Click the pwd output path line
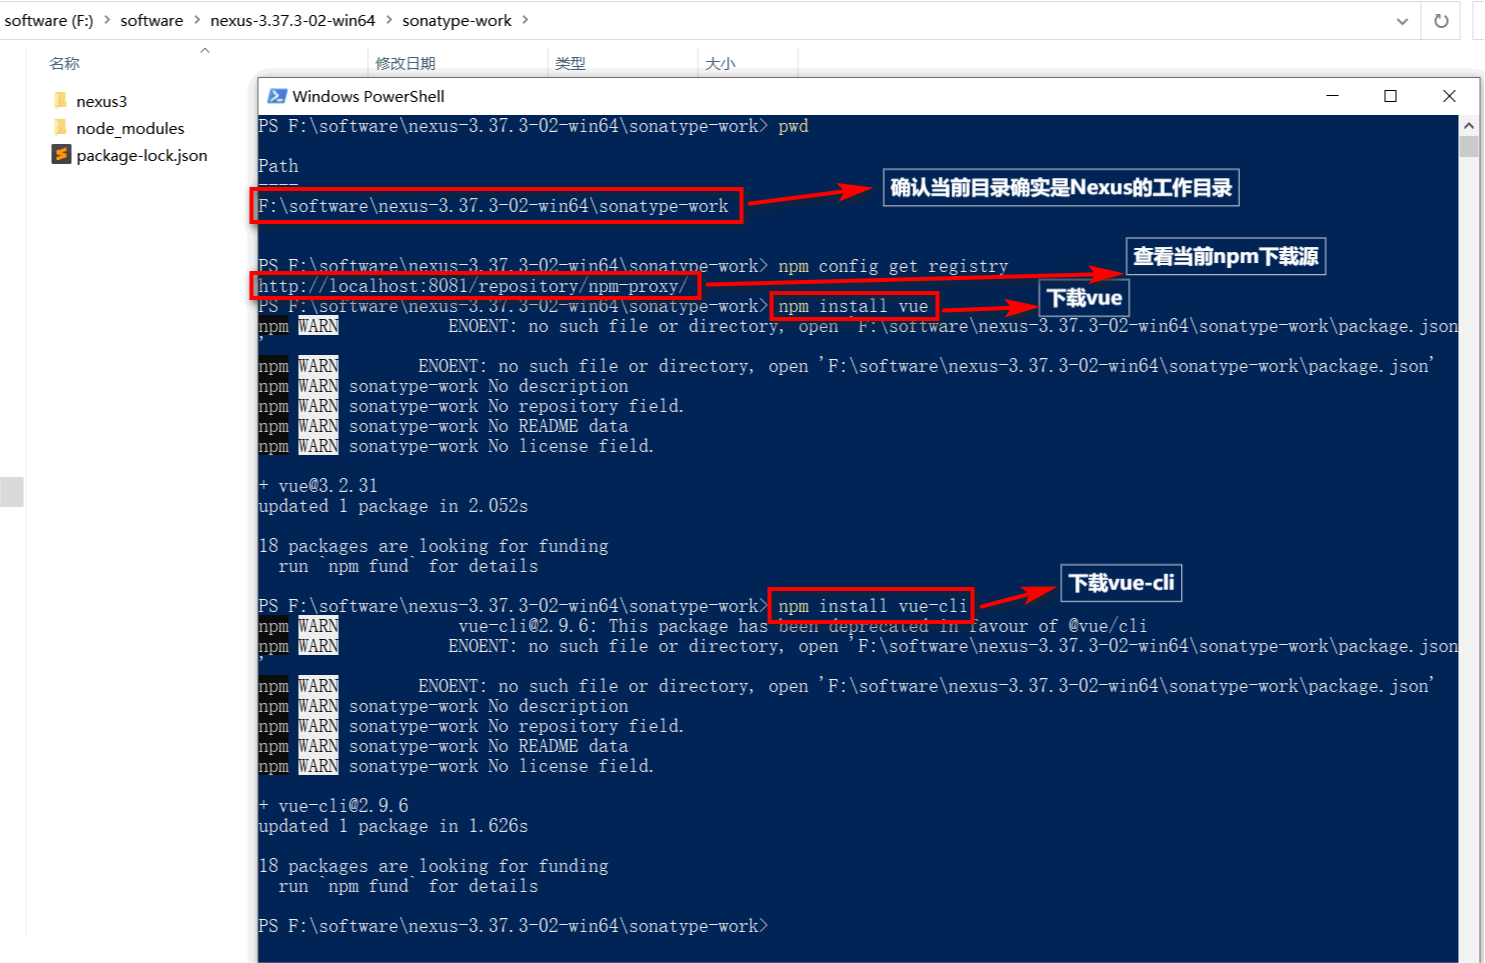Viewport: 1485px width, 963px height. click(x=493, y=206)
